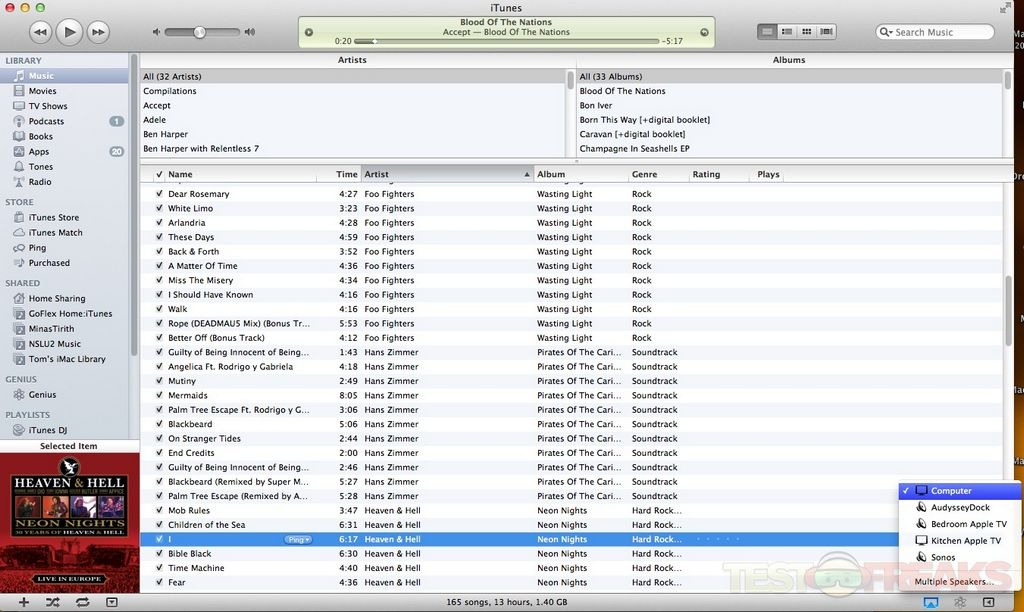Skip to the next track
Screen dimensions: 1024x612
click(98, 32)
